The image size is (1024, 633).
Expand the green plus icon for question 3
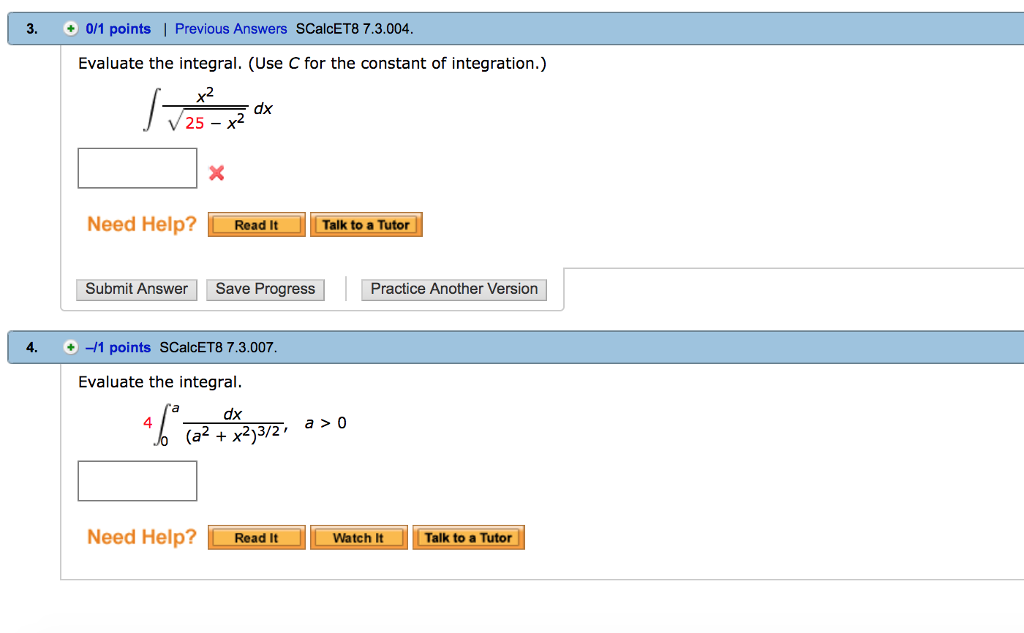point(70,28)
